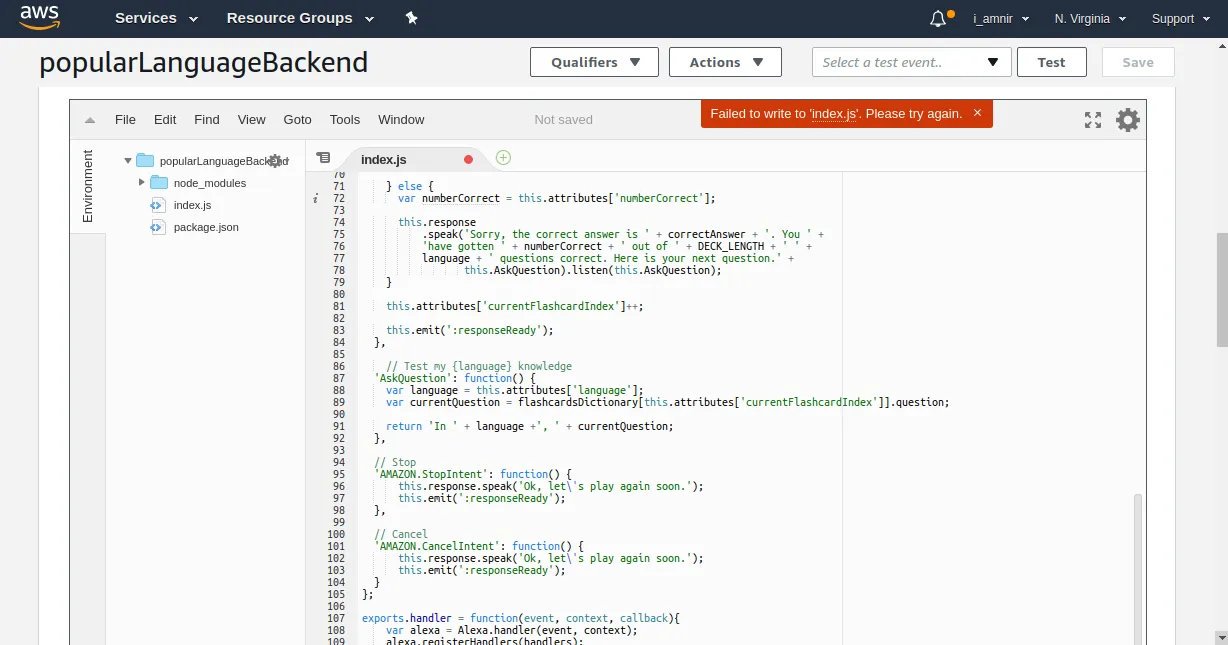This screenshot has height=645, width=1228.
Task: Open the pinned shortcuts pushpin icon
Action: 411,18
